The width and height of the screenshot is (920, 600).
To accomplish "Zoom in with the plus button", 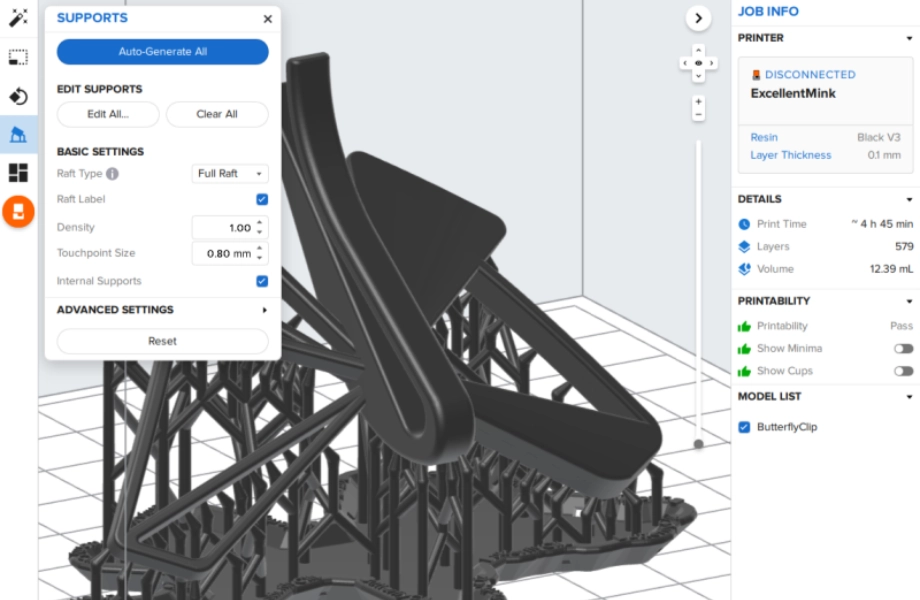I will 698,102.
